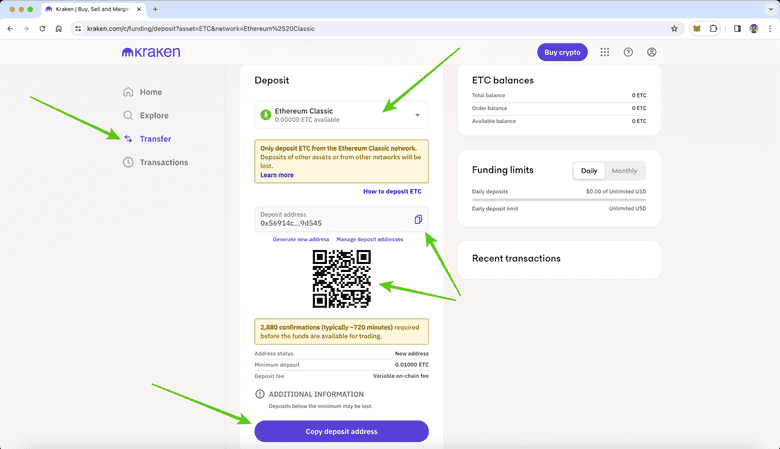Image resolution: width=780 pixels, height=449 pixels.
Task: Open the Transfer section in sidebar
Action: (x=154, y=139)
